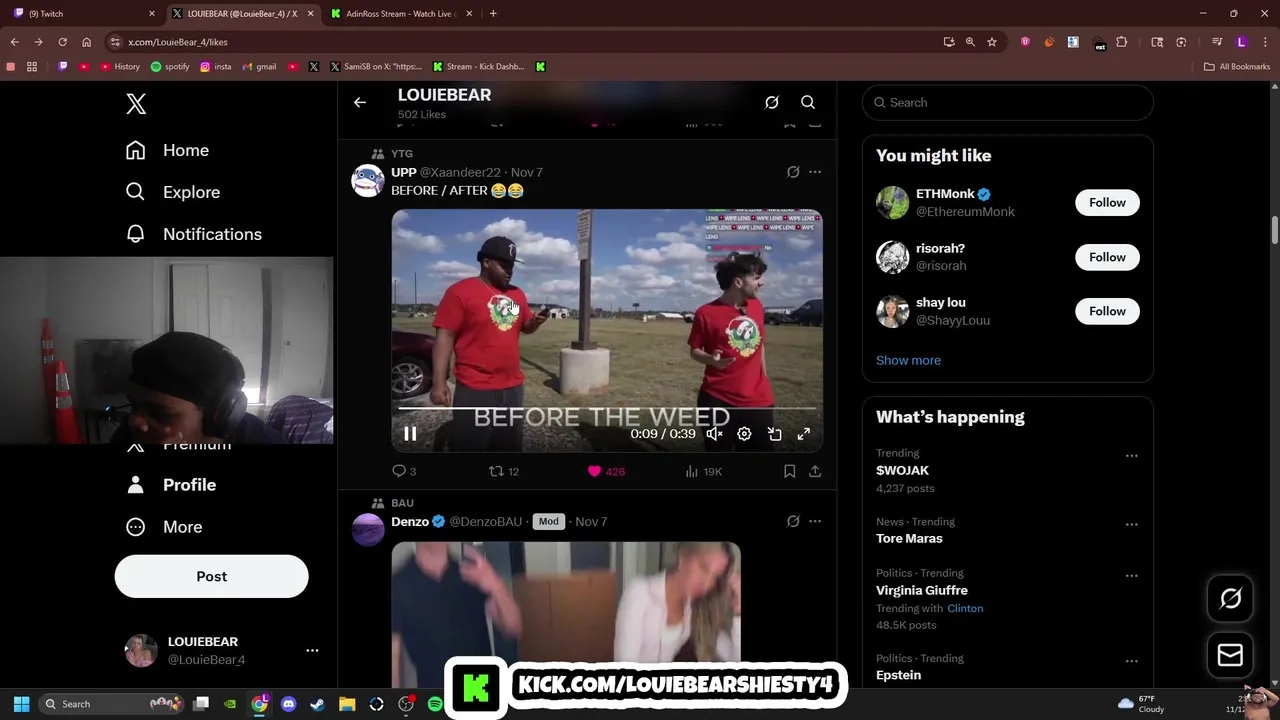Click Grok icon on Denzo's post
This screenshot has height=720, width=1280.
point(793,521)
